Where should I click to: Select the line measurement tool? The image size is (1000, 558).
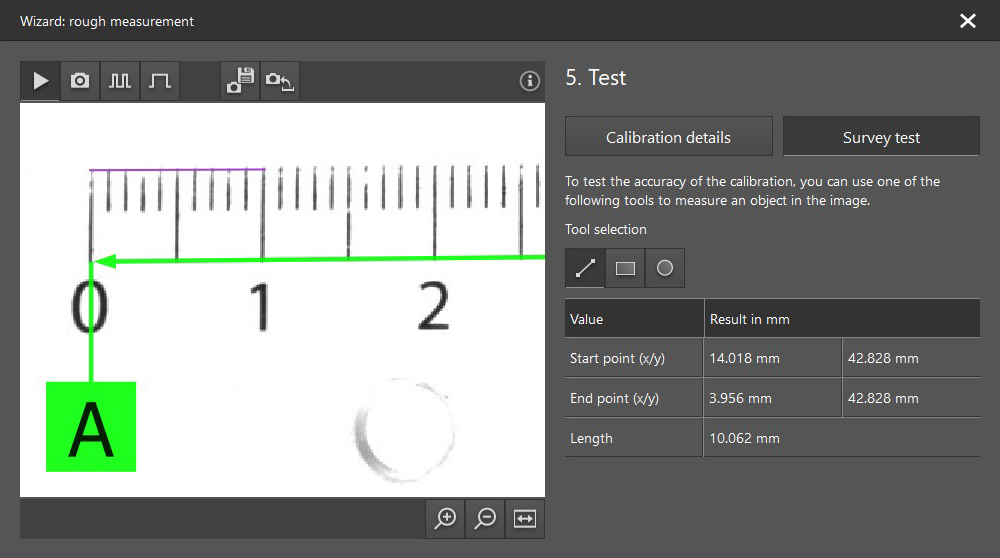point(585,268)
